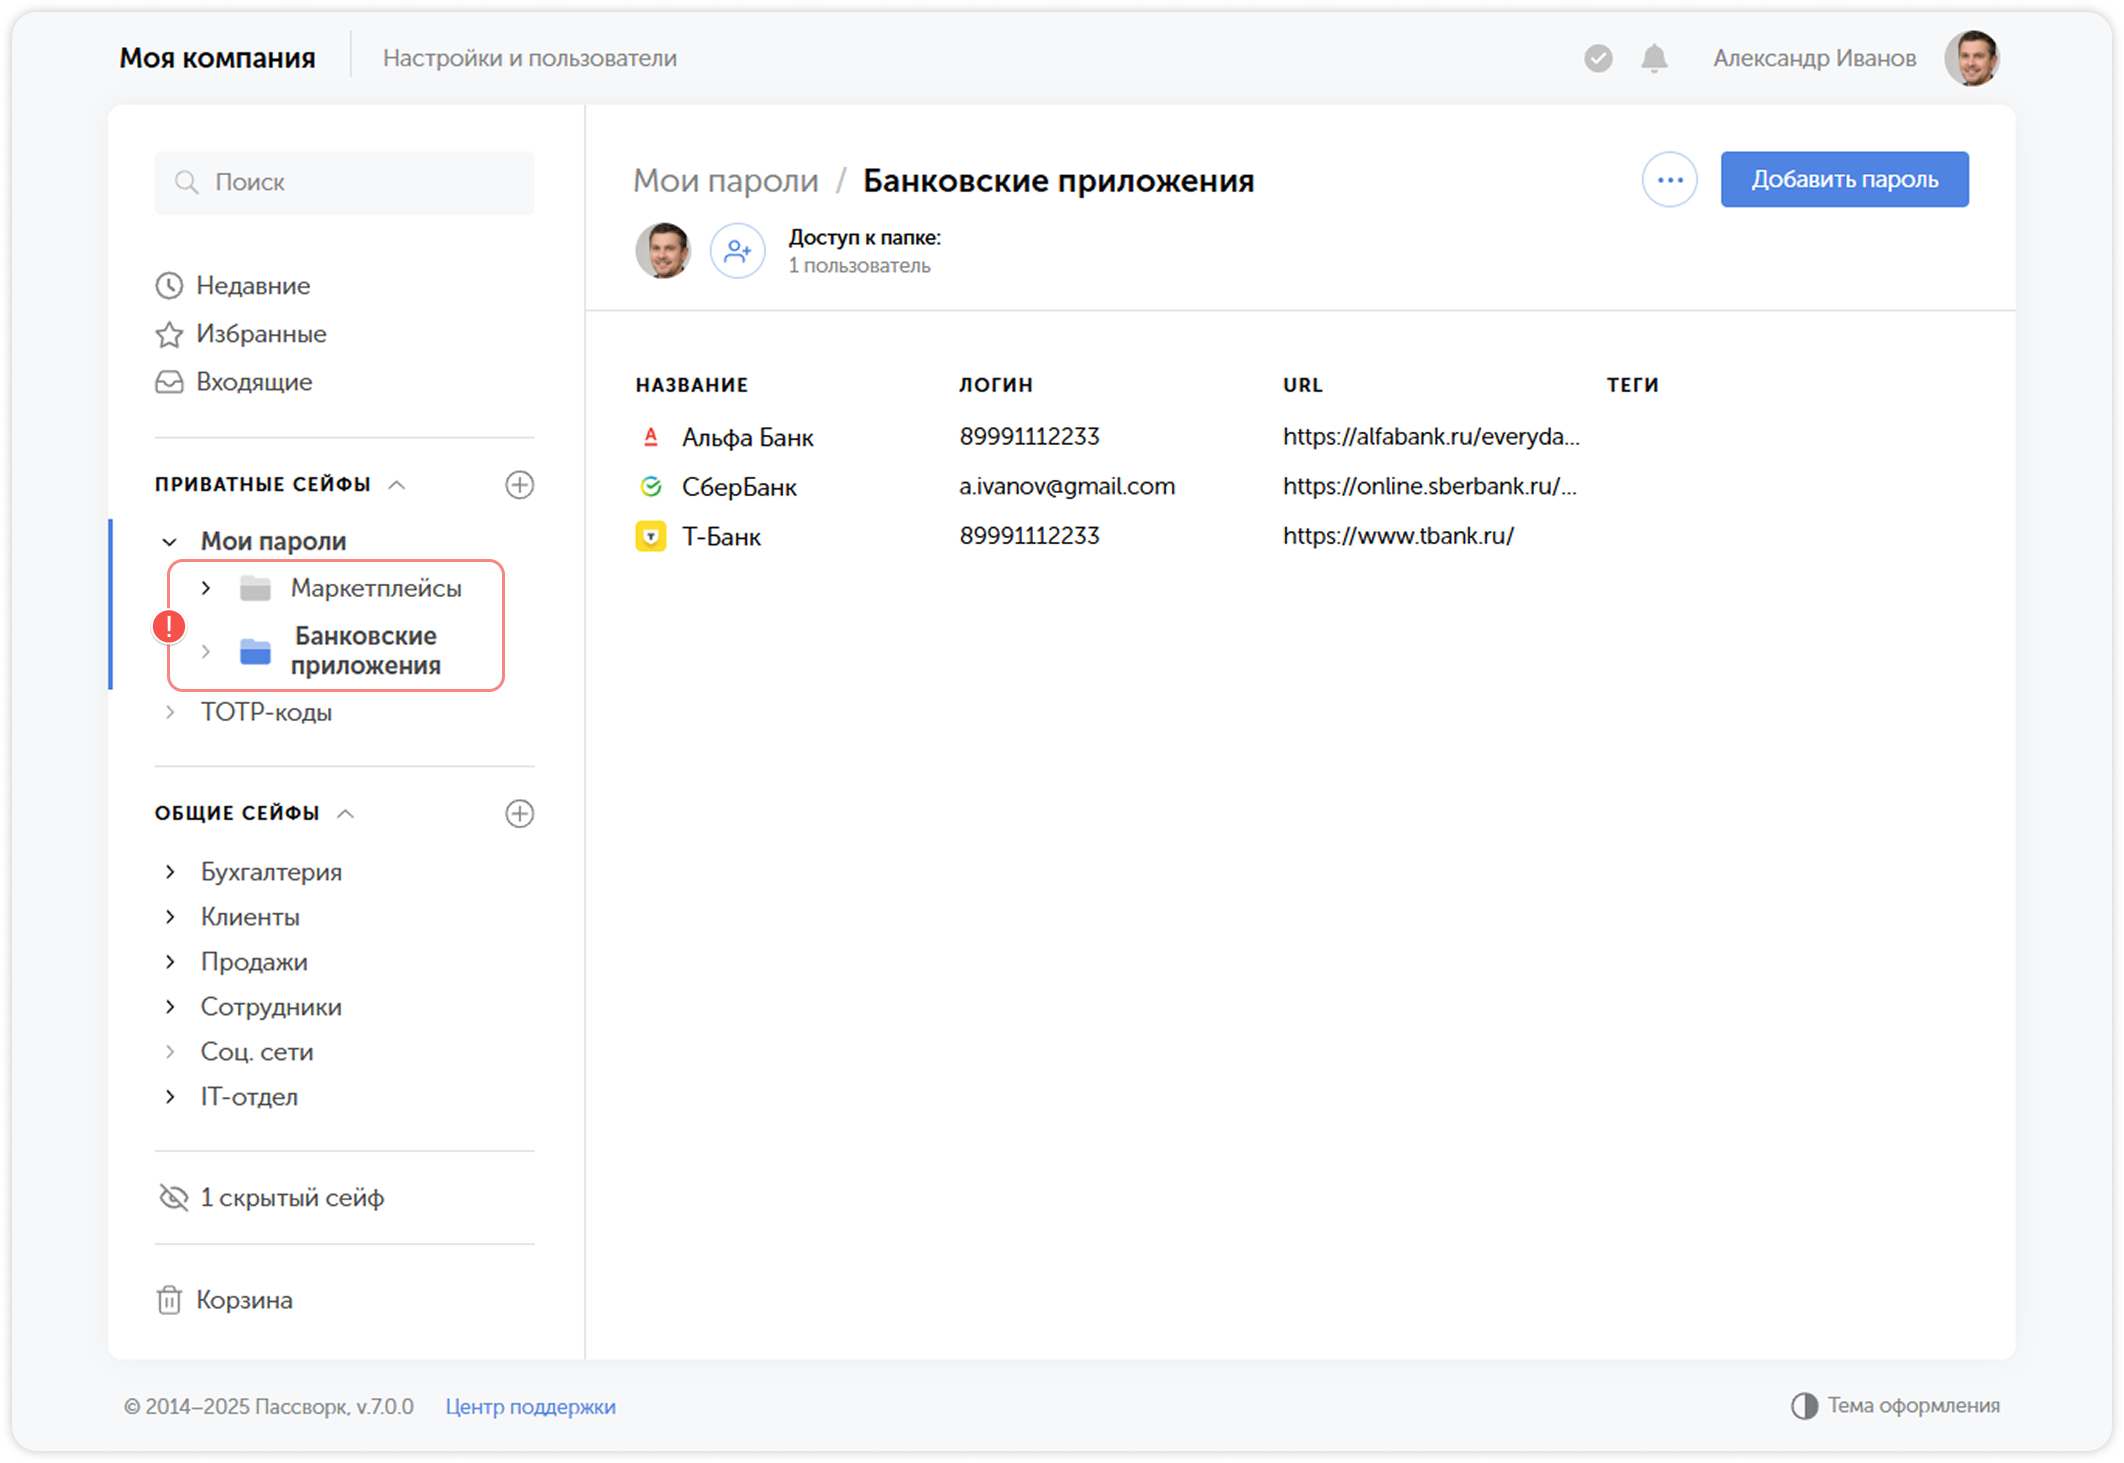Viewport: 2124px width, 1463px height.
Task: Open the Корзина trash section
Action: pos(244,1300)
